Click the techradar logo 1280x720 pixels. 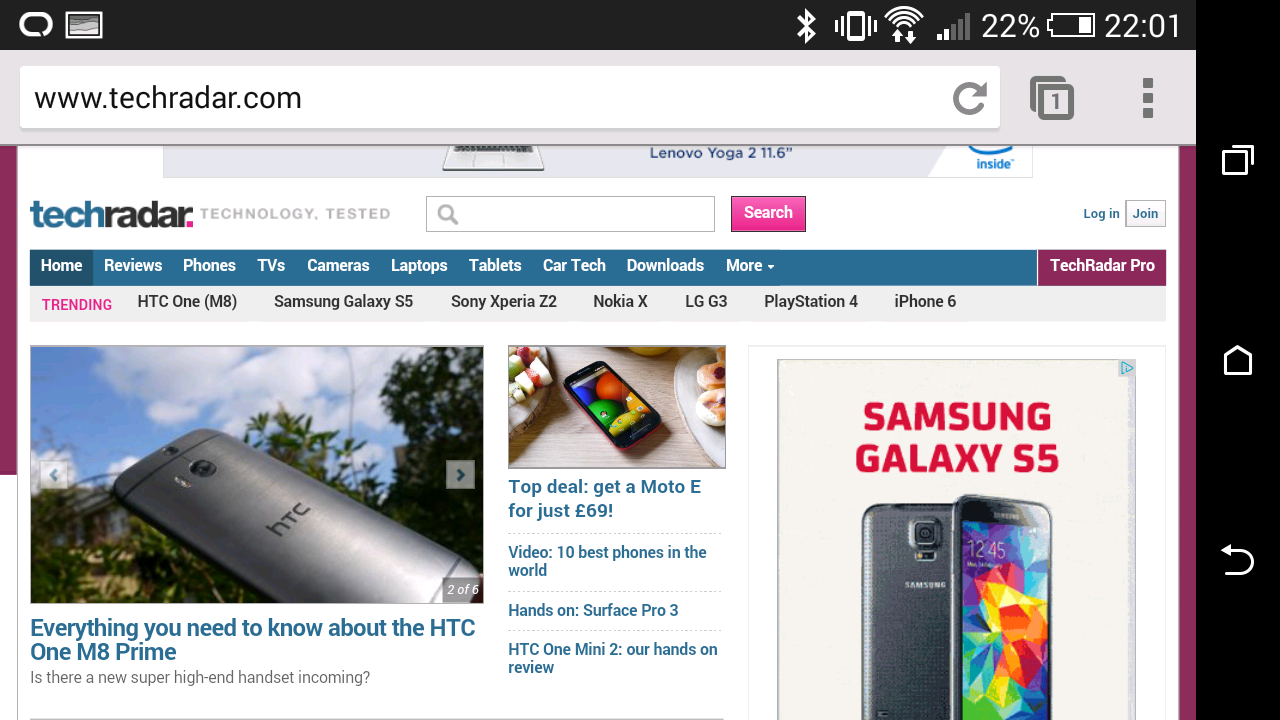point(111,214)
